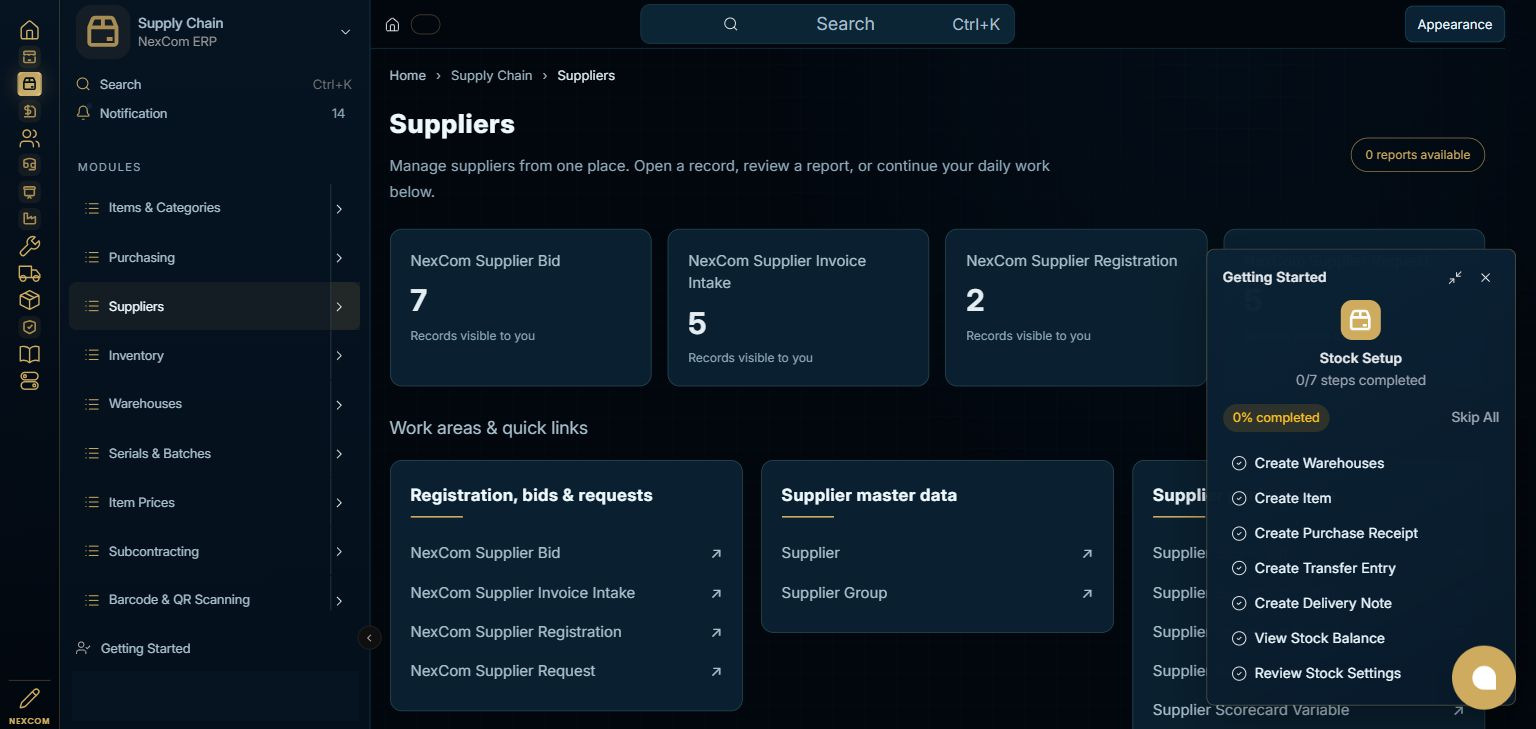Click the arrow icon beside Supplier Scorecard Variable
1536x729 pixels.
(x=1458, y=710)
